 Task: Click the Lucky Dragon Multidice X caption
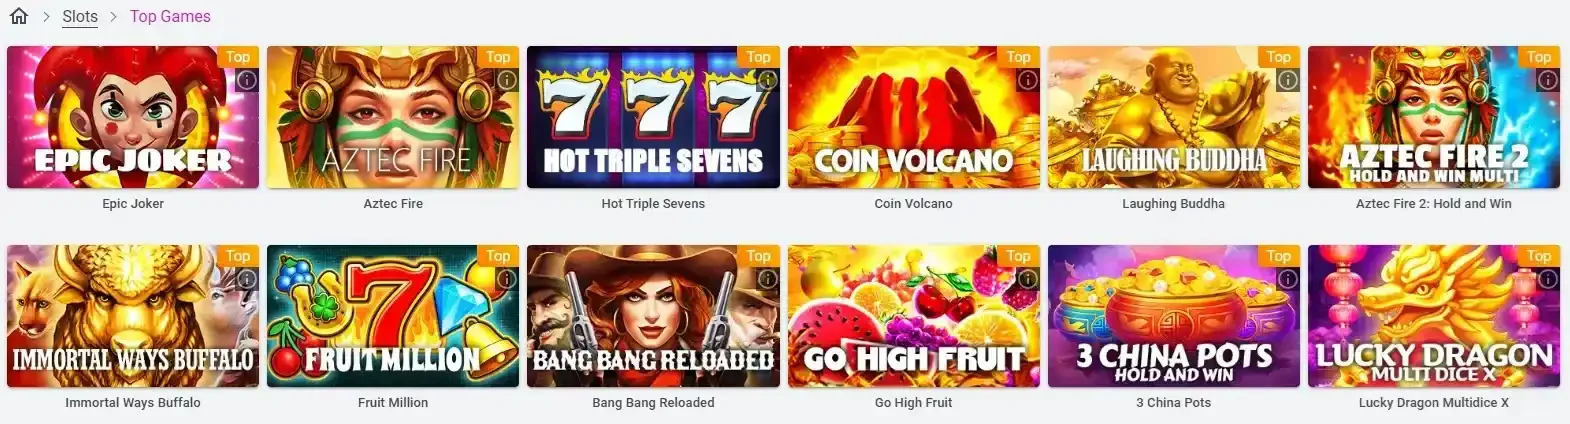pos(1434,402)
